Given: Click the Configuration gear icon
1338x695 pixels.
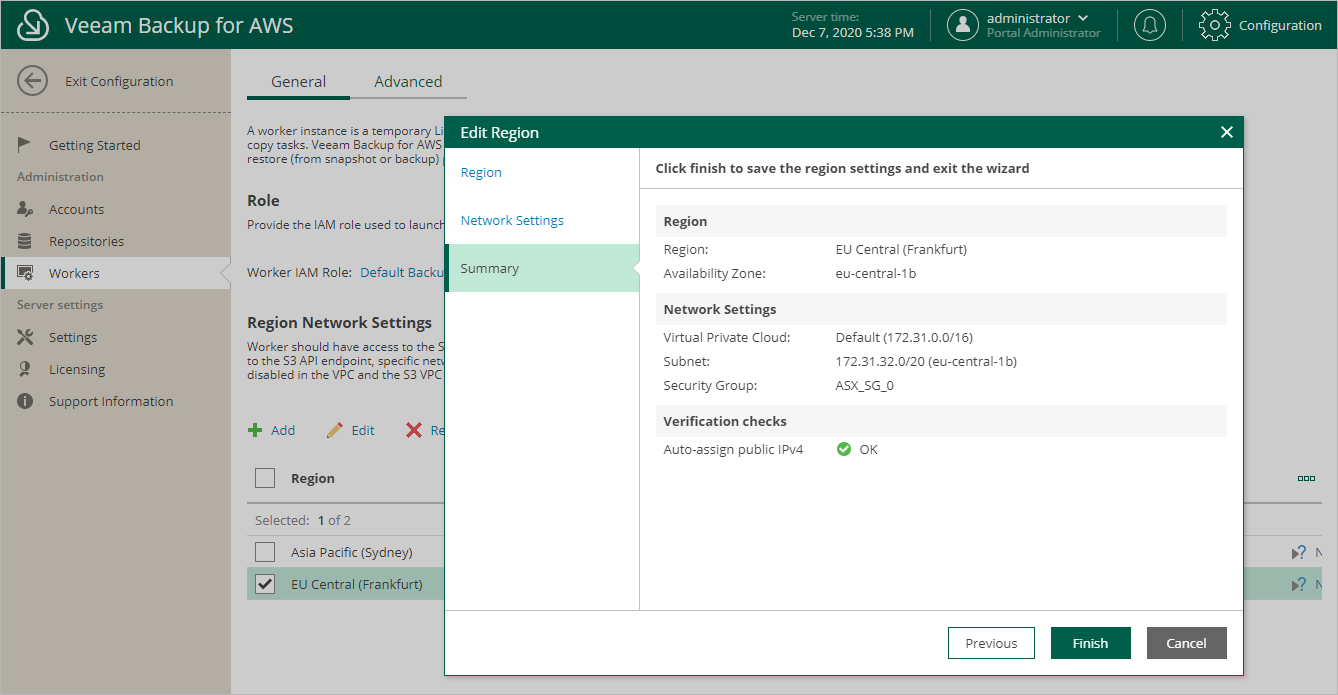Looking at the screenshot, I should click(x=1214, y=25).
